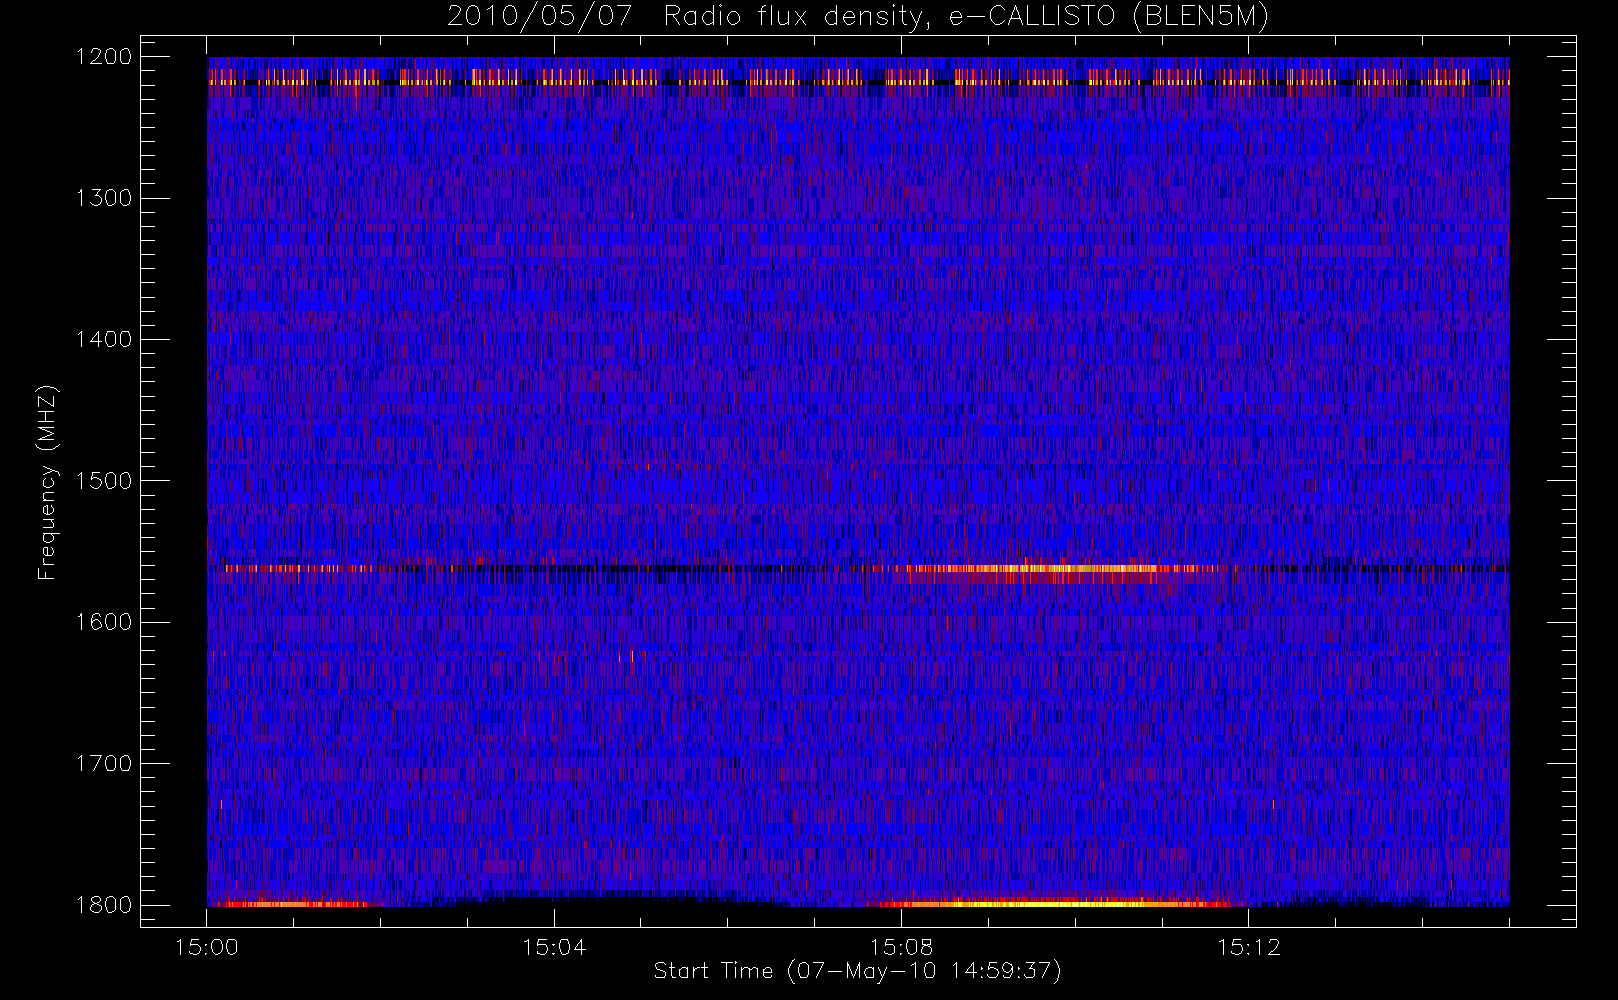
Task: Click the 1700 frequency tick label
Action: point(104,764)
